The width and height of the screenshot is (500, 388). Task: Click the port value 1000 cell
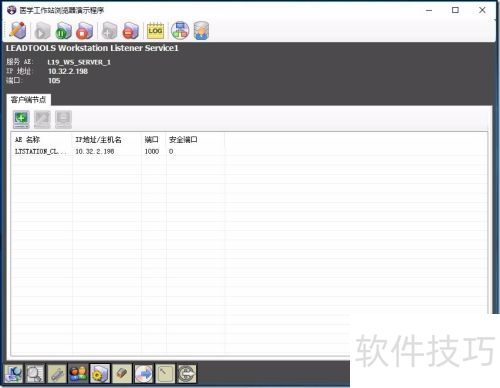pos(152,151)
